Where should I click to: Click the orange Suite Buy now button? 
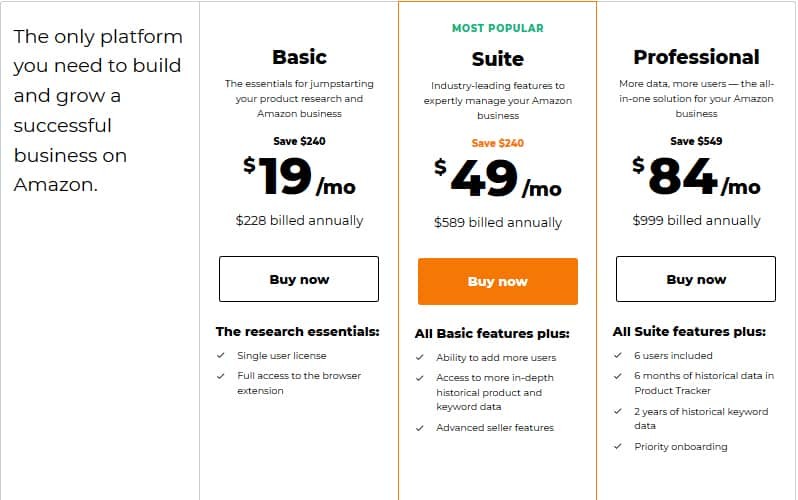498,281
